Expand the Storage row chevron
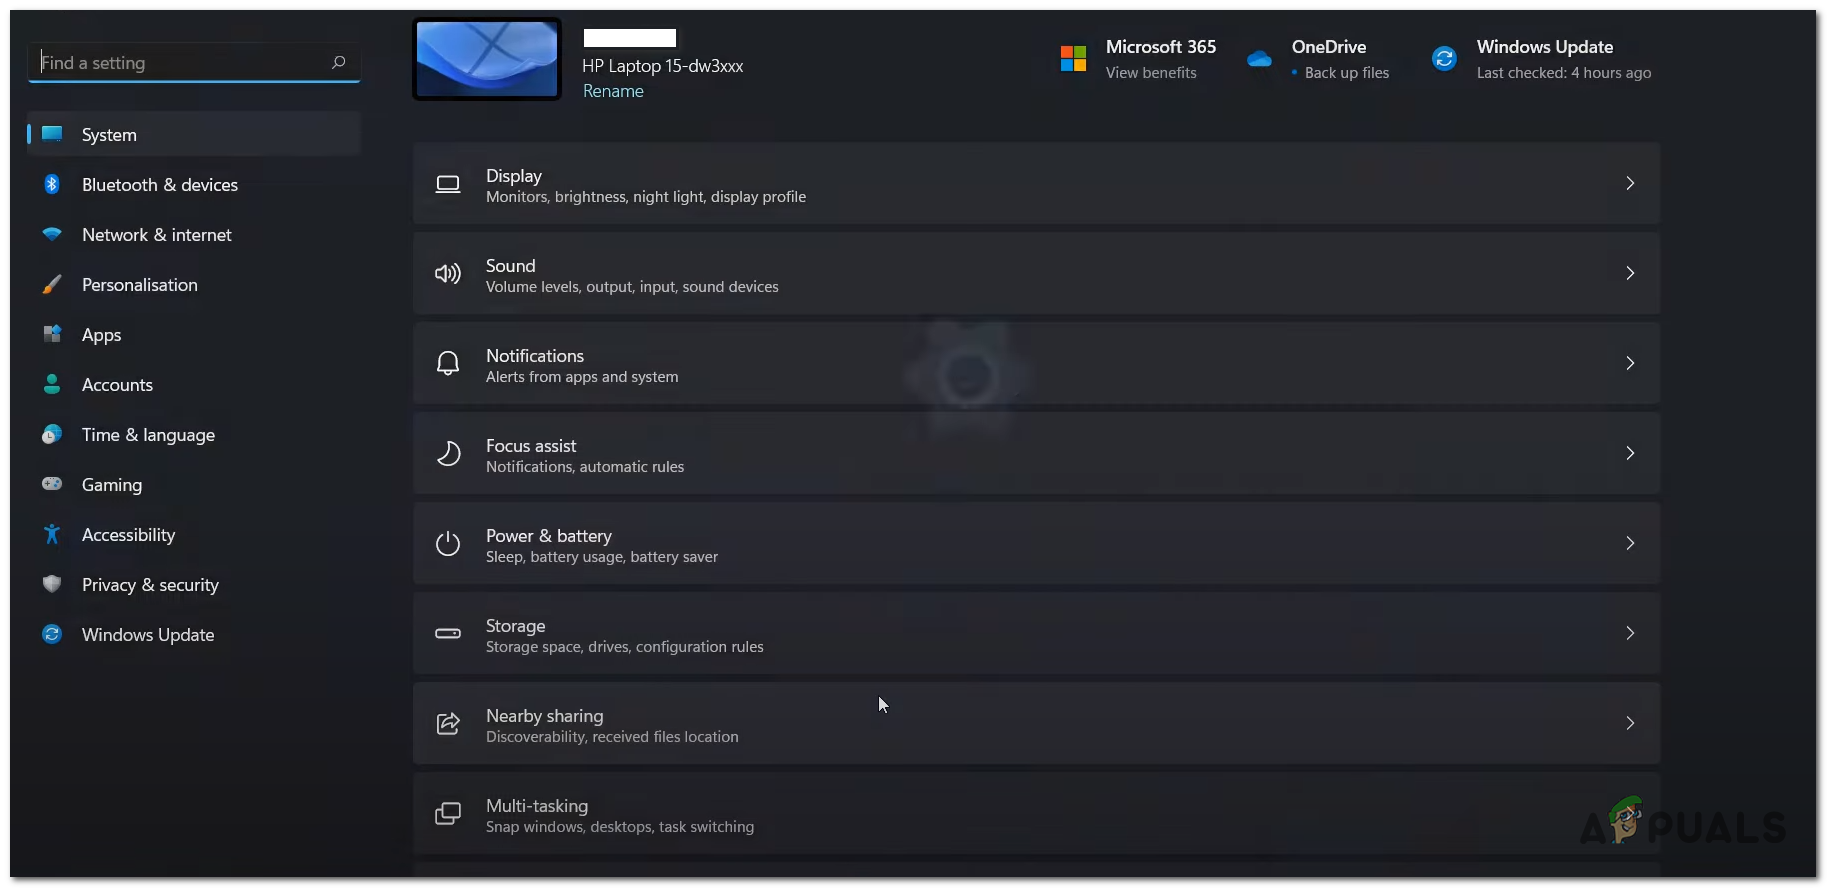The image size is (1827, 888). pos(1630,633)
